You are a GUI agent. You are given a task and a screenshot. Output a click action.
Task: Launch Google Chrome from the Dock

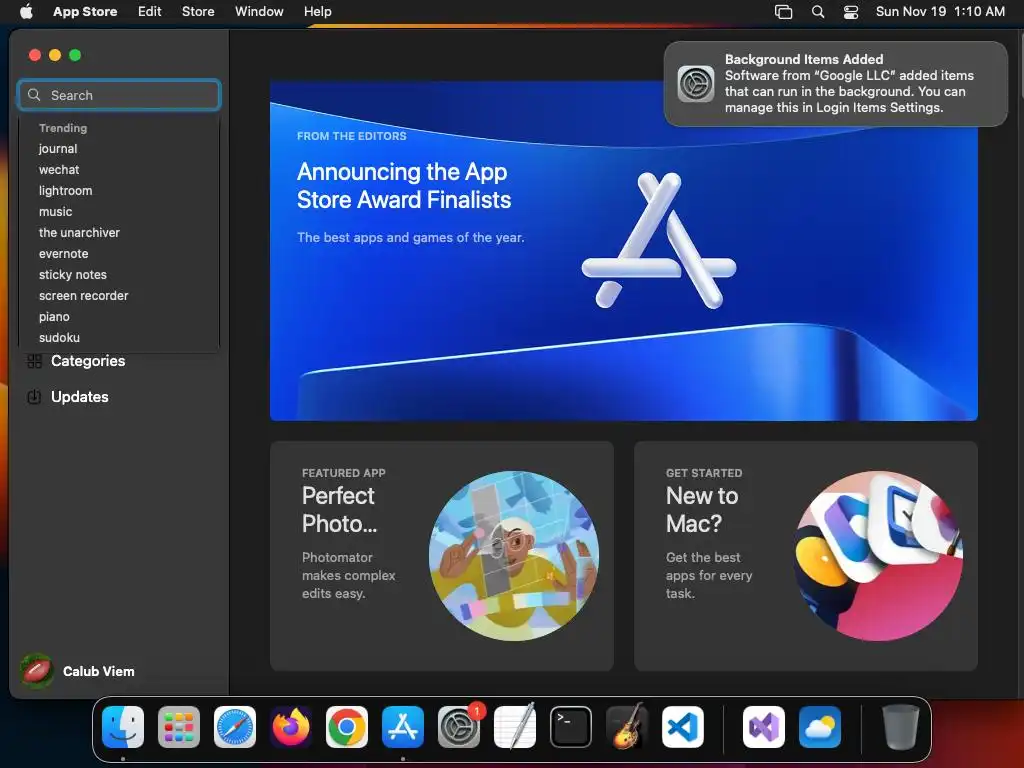pyautogui.click(x=347, y=727)
